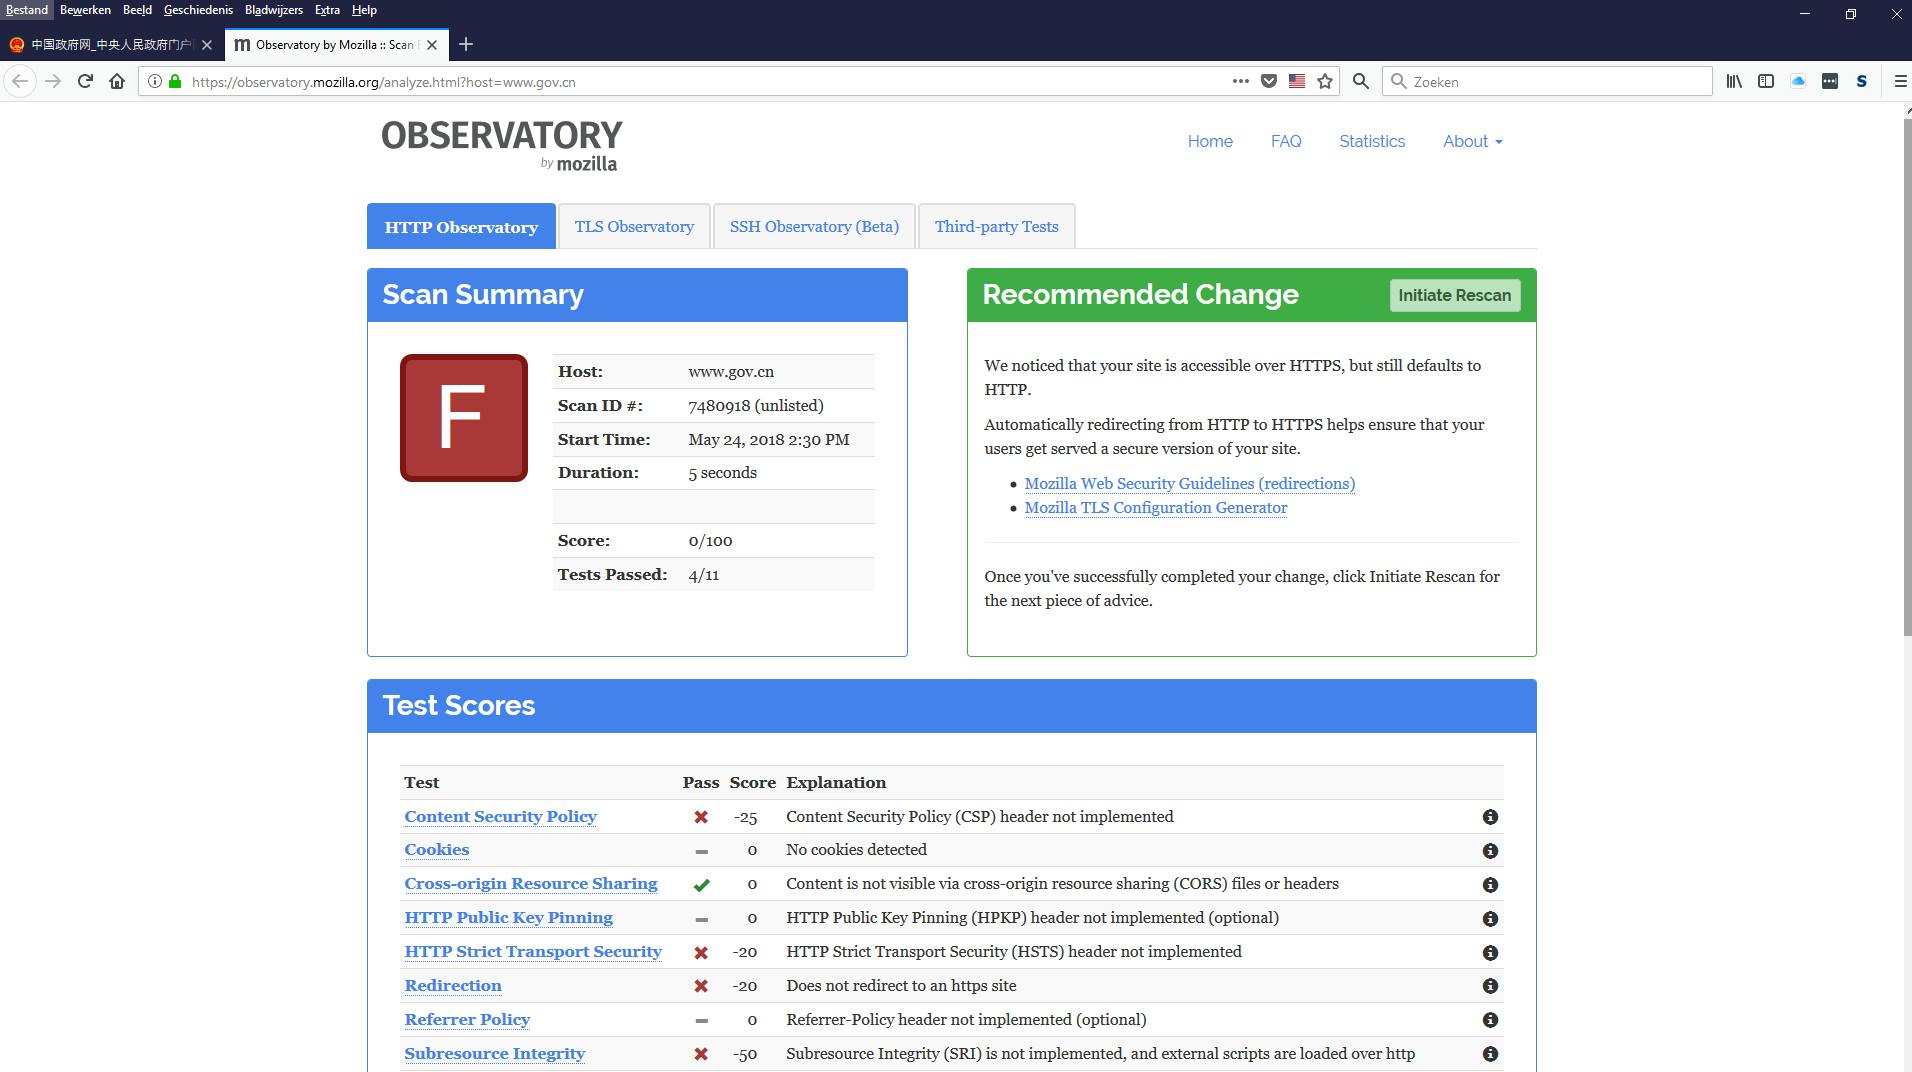Screen dimensions: 1912x1072
Task: Show info for Subresource Integrity row
Action: (x=1490, y=1054)
